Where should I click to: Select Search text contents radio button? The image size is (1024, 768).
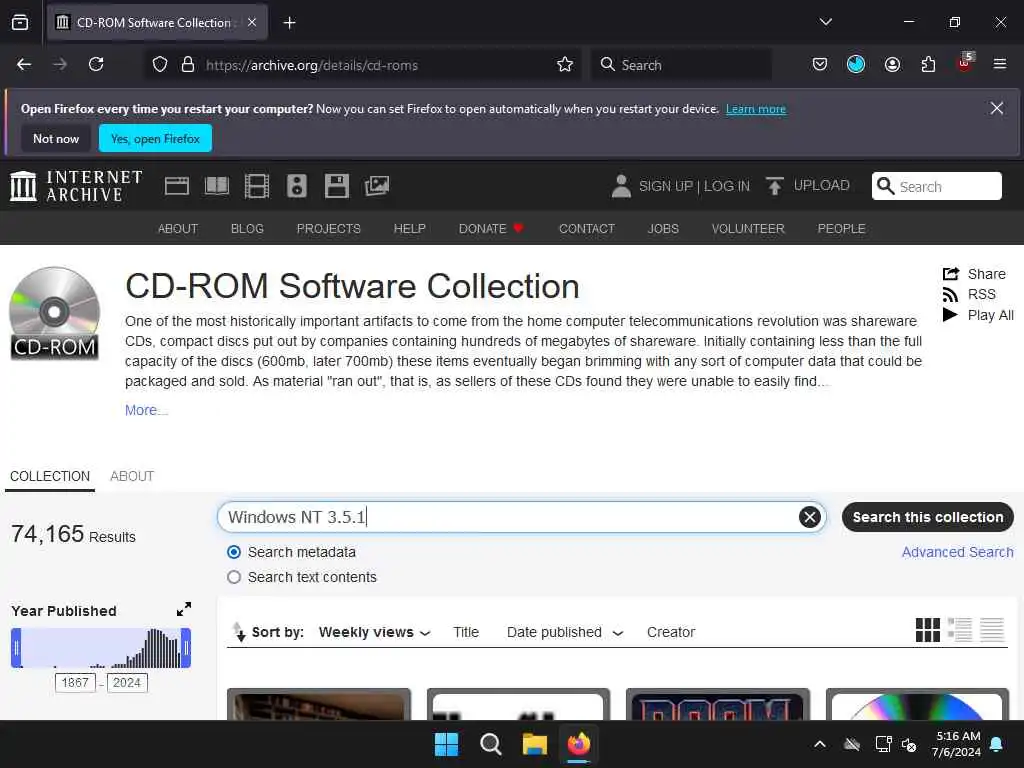coord(234,577)
